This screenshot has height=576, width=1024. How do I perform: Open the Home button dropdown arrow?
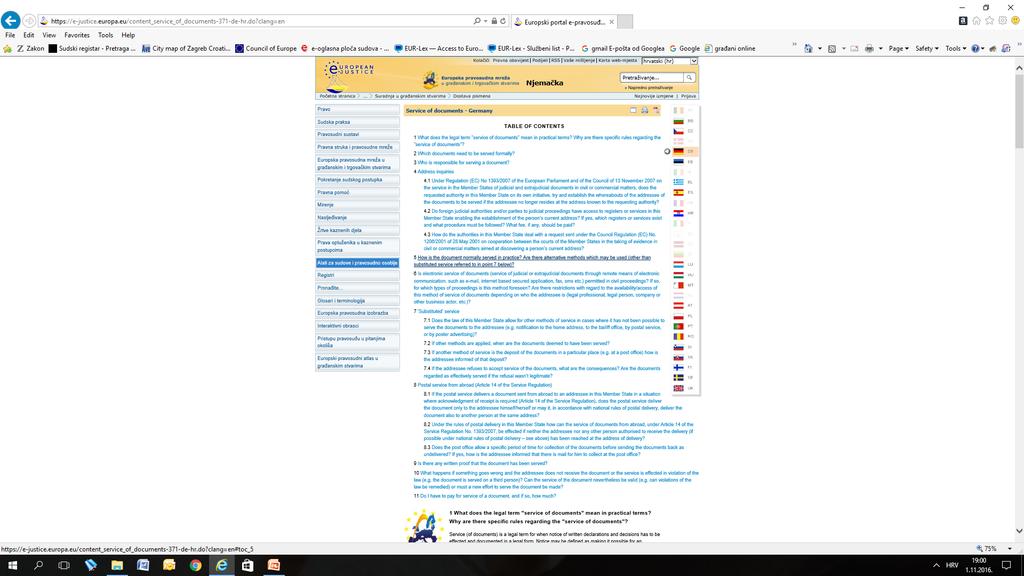point(820,48)
